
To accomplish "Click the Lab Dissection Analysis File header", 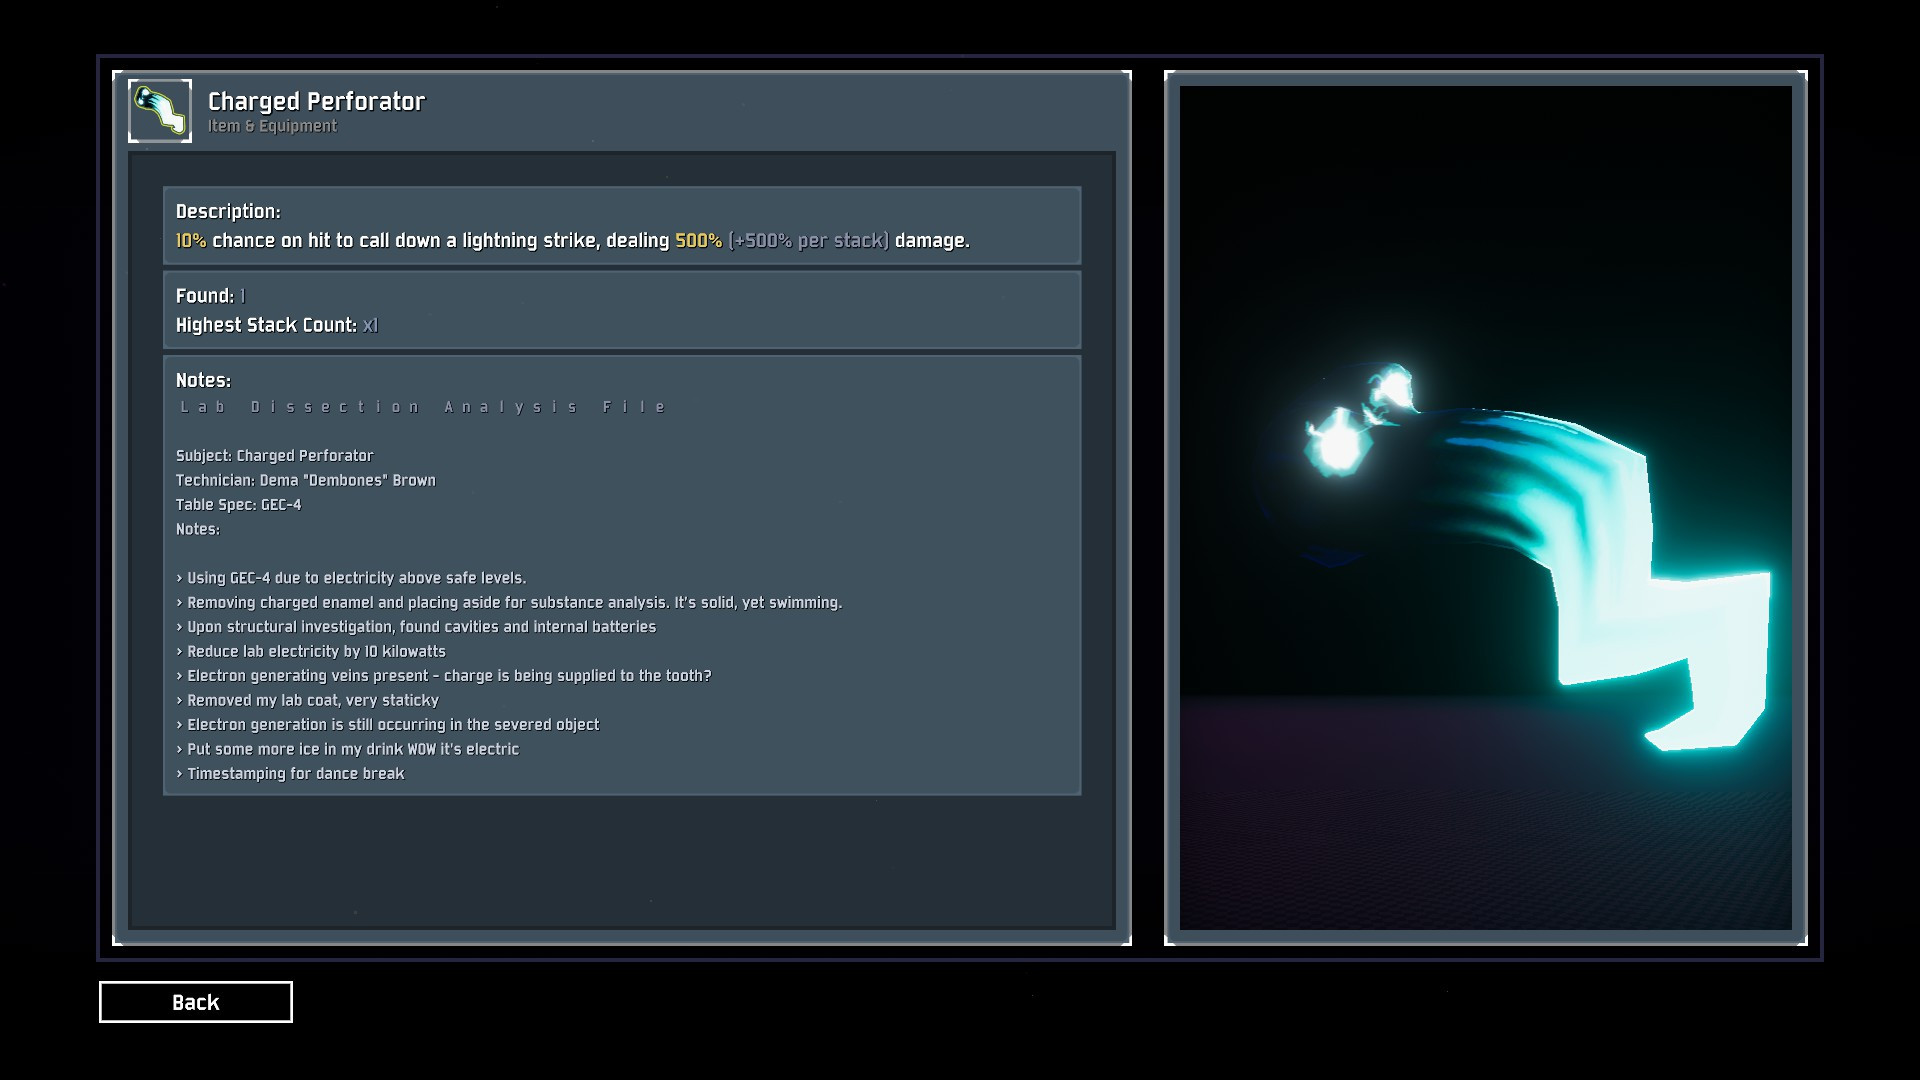I will pos(423,407).
